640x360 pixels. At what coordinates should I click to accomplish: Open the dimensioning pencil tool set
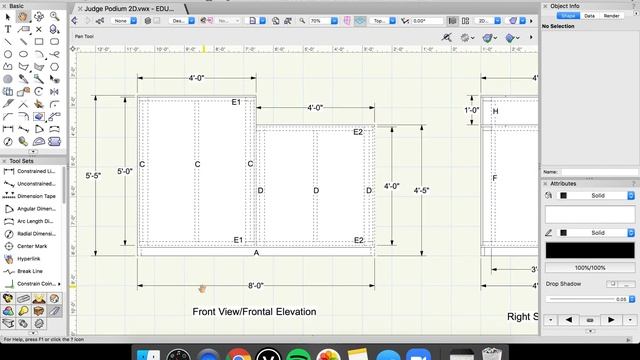54,311
